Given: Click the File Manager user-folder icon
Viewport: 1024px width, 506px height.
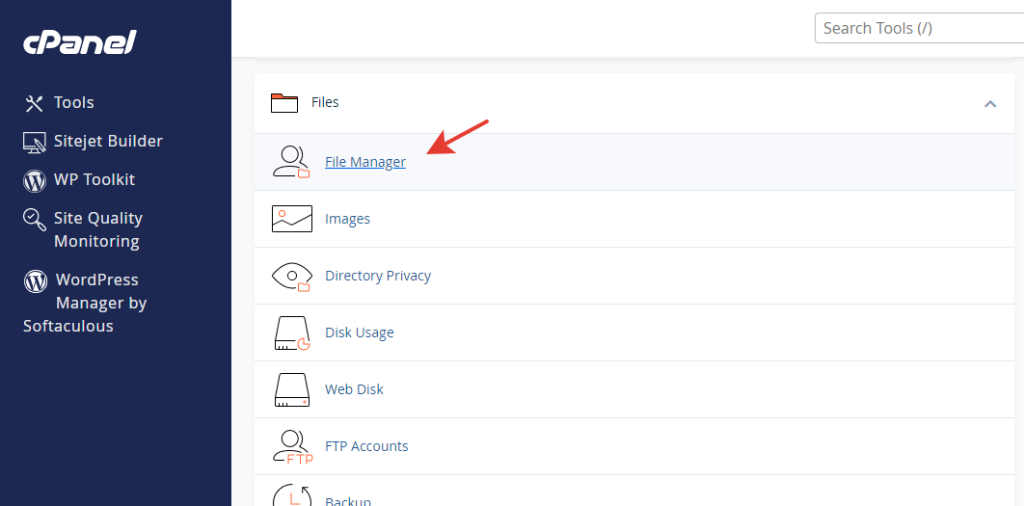Looking at the screenshot, I should tap(291, 162).
